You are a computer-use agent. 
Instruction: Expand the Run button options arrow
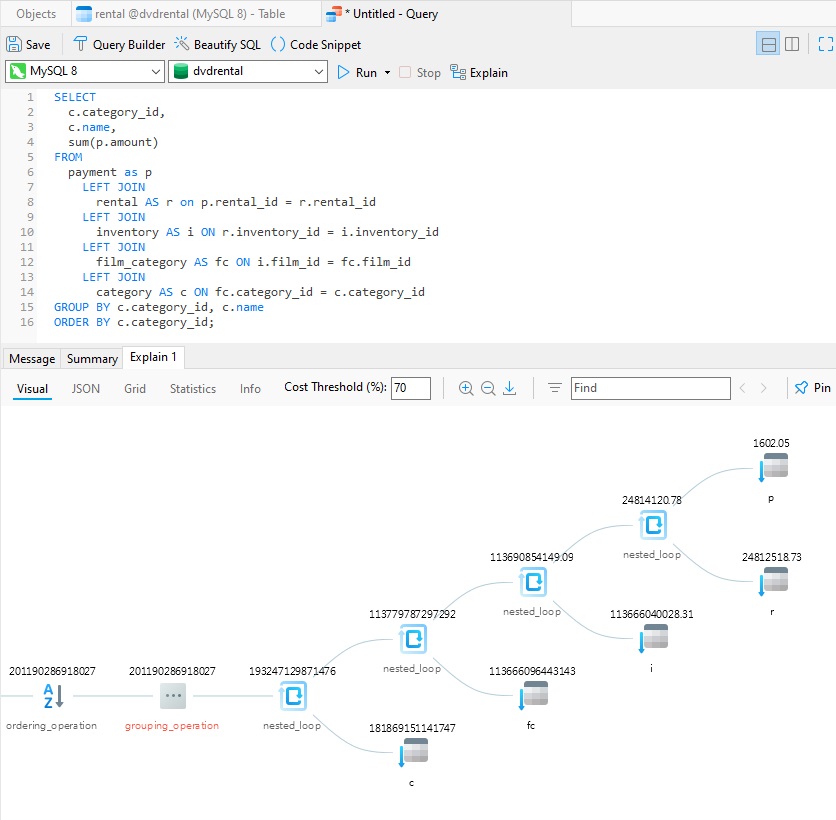(x=388, y=73)
